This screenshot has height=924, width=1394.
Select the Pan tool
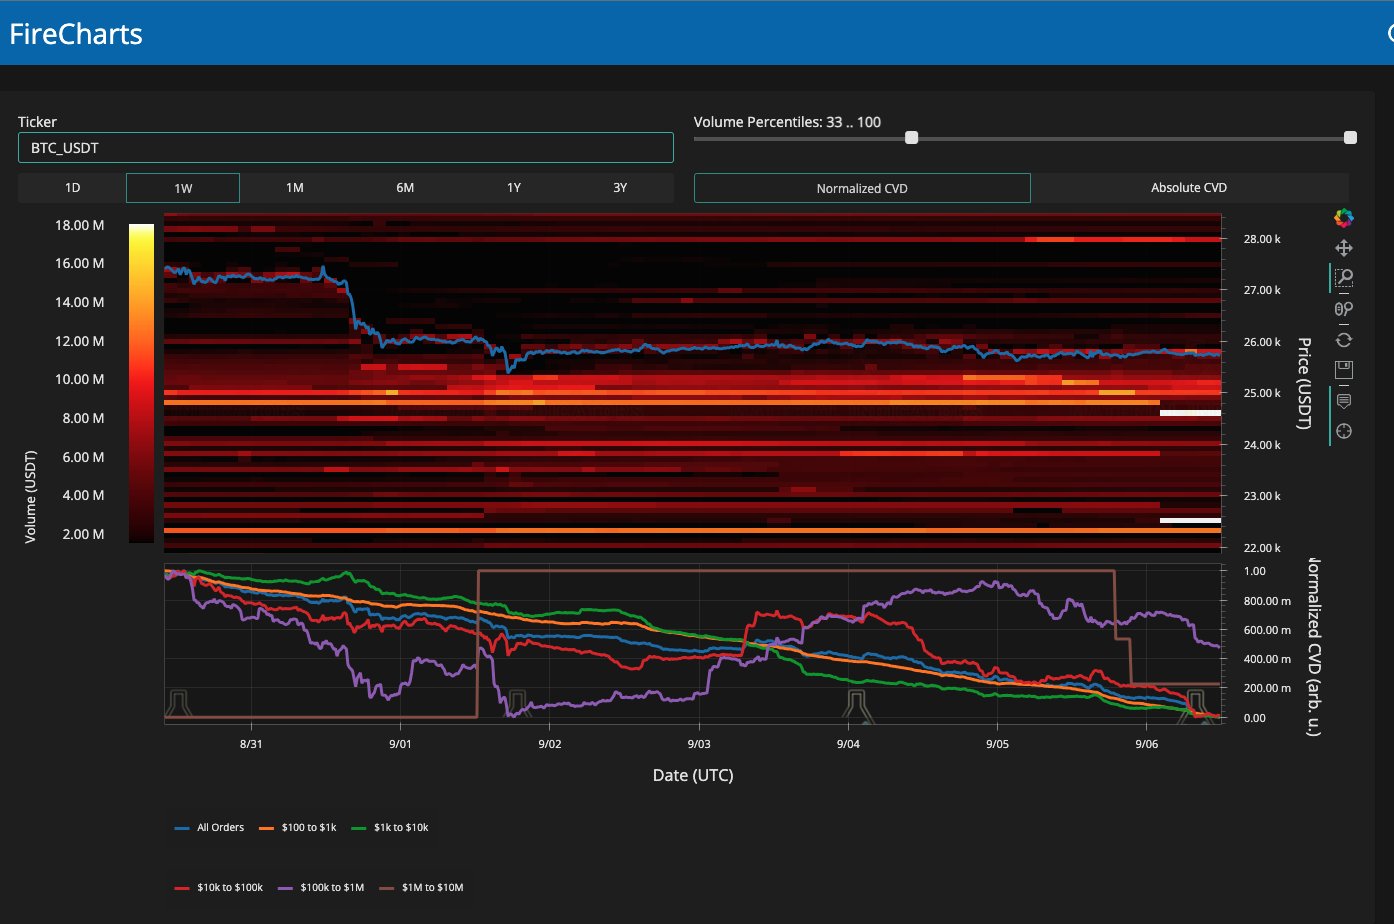(1343, 248)
